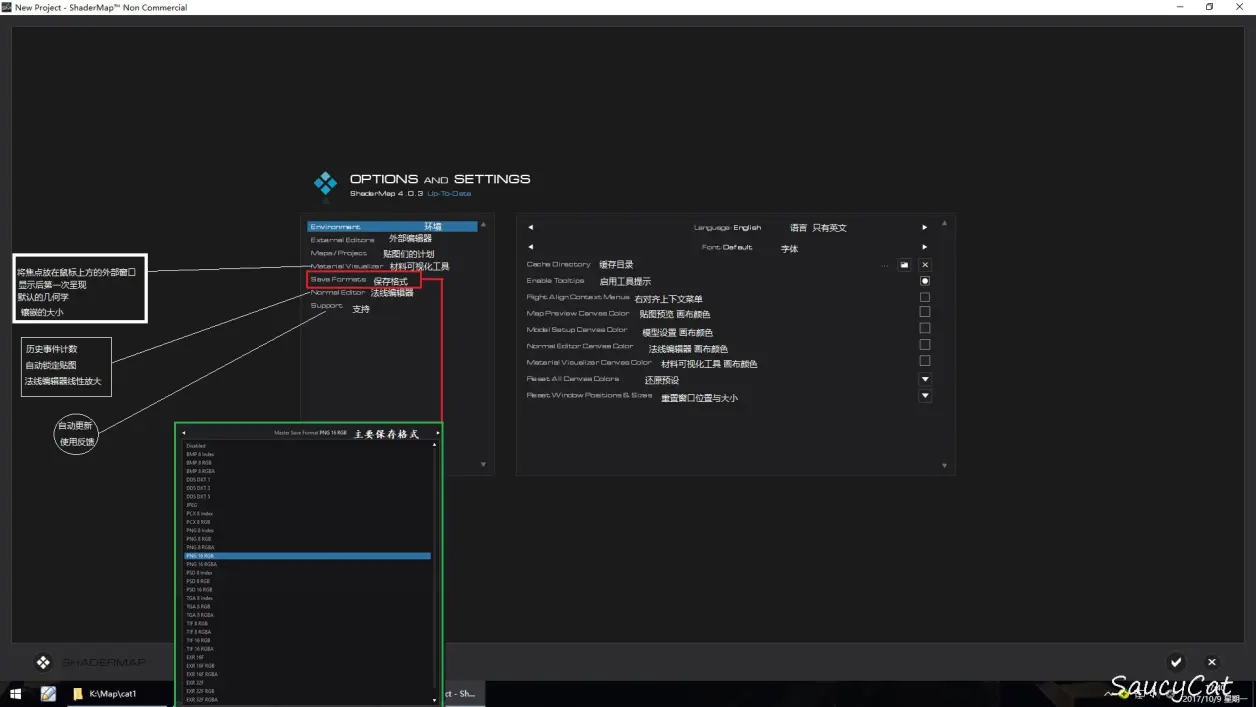
Task: Click the category list scroll-up arrow
Action: (483, 225)
